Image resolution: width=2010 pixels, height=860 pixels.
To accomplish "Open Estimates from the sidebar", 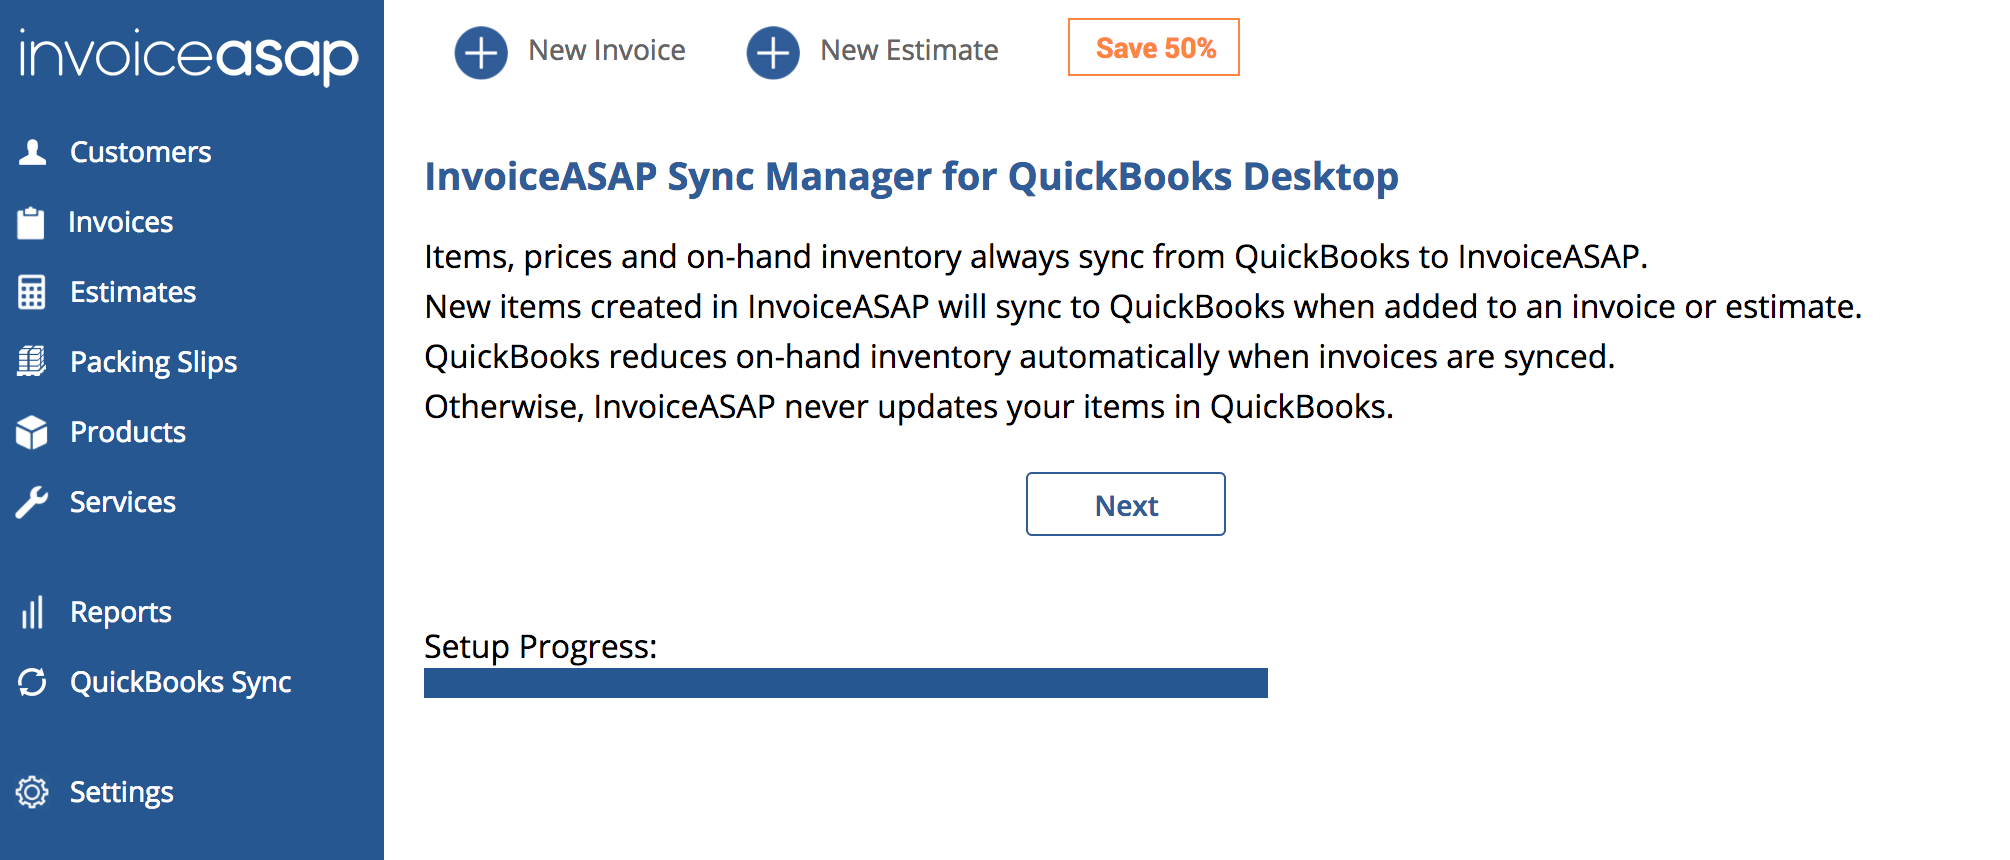I will tap(133, 292).
